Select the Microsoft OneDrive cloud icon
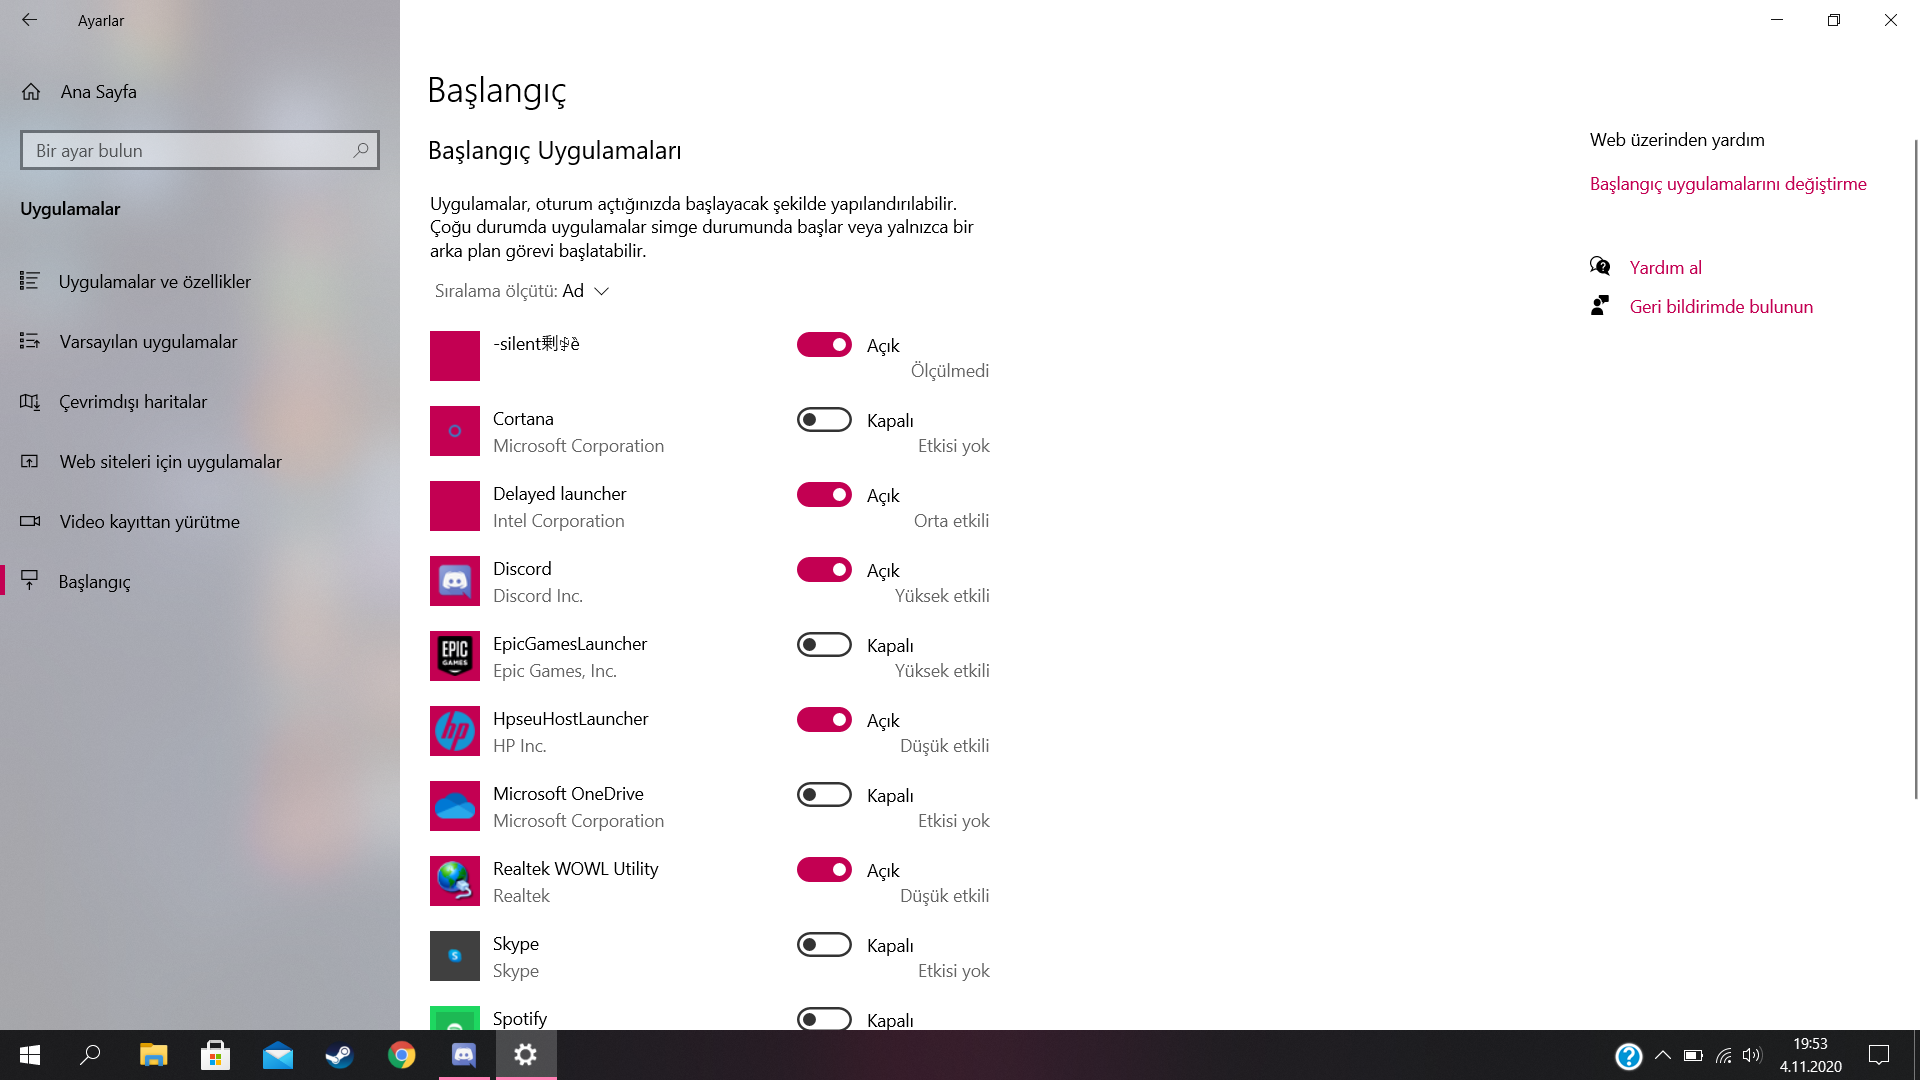The width and height of the screenshot is (1920, 1080). (x=455, y=806)
